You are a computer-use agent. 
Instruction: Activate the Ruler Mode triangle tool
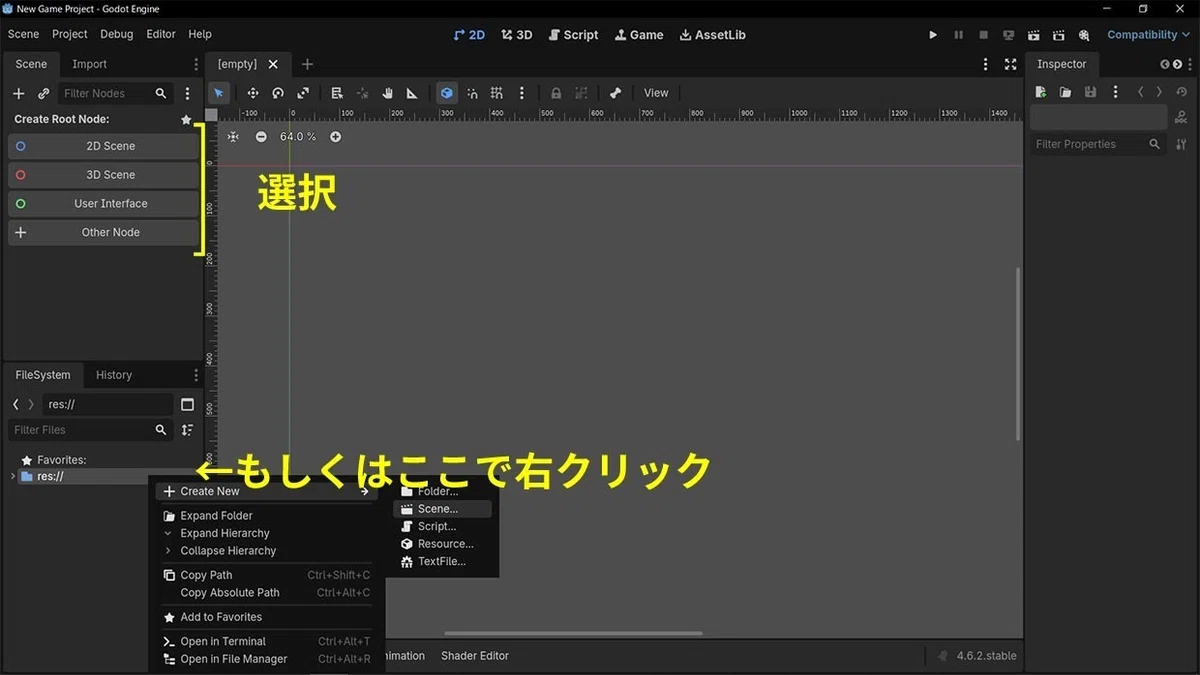point(412,93)
